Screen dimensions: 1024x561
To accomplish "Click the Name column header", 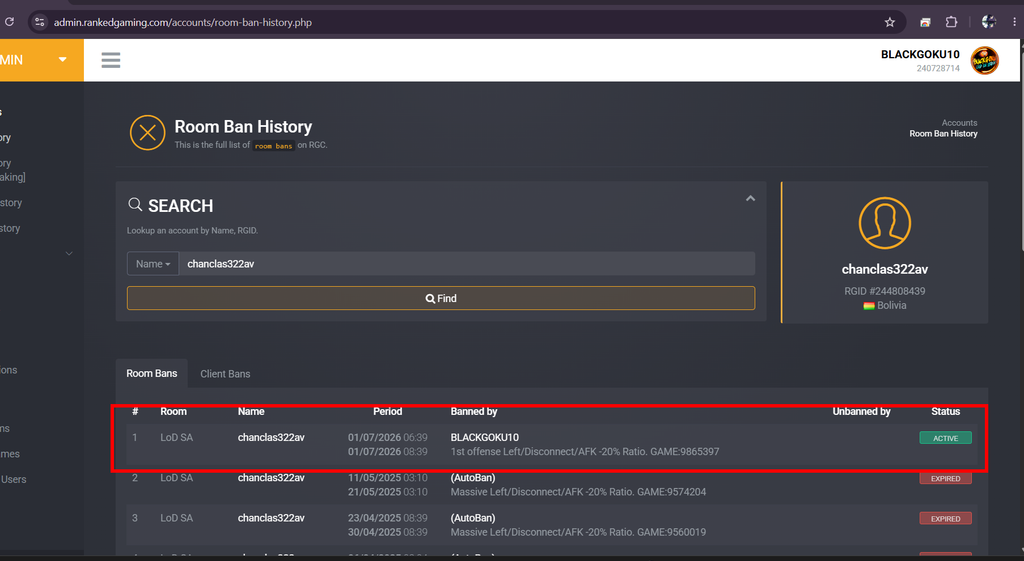I will tap(251, 411).
